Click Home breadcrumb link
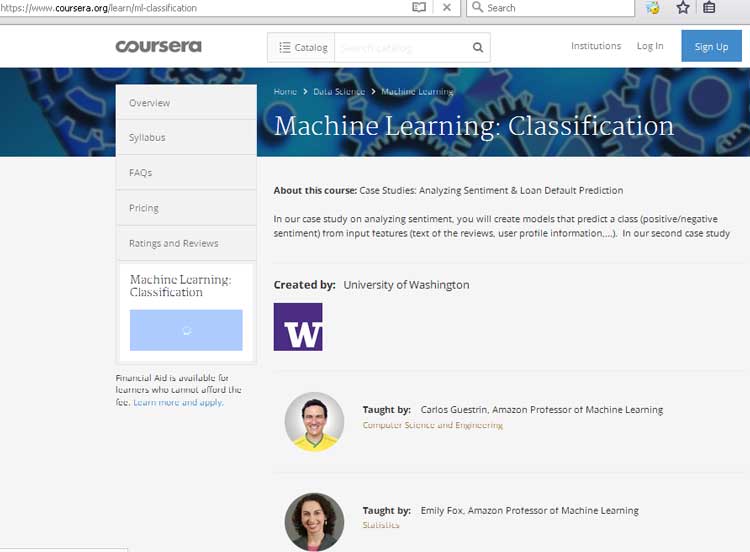Screen dimensions: 750x552 click(285, 91)
